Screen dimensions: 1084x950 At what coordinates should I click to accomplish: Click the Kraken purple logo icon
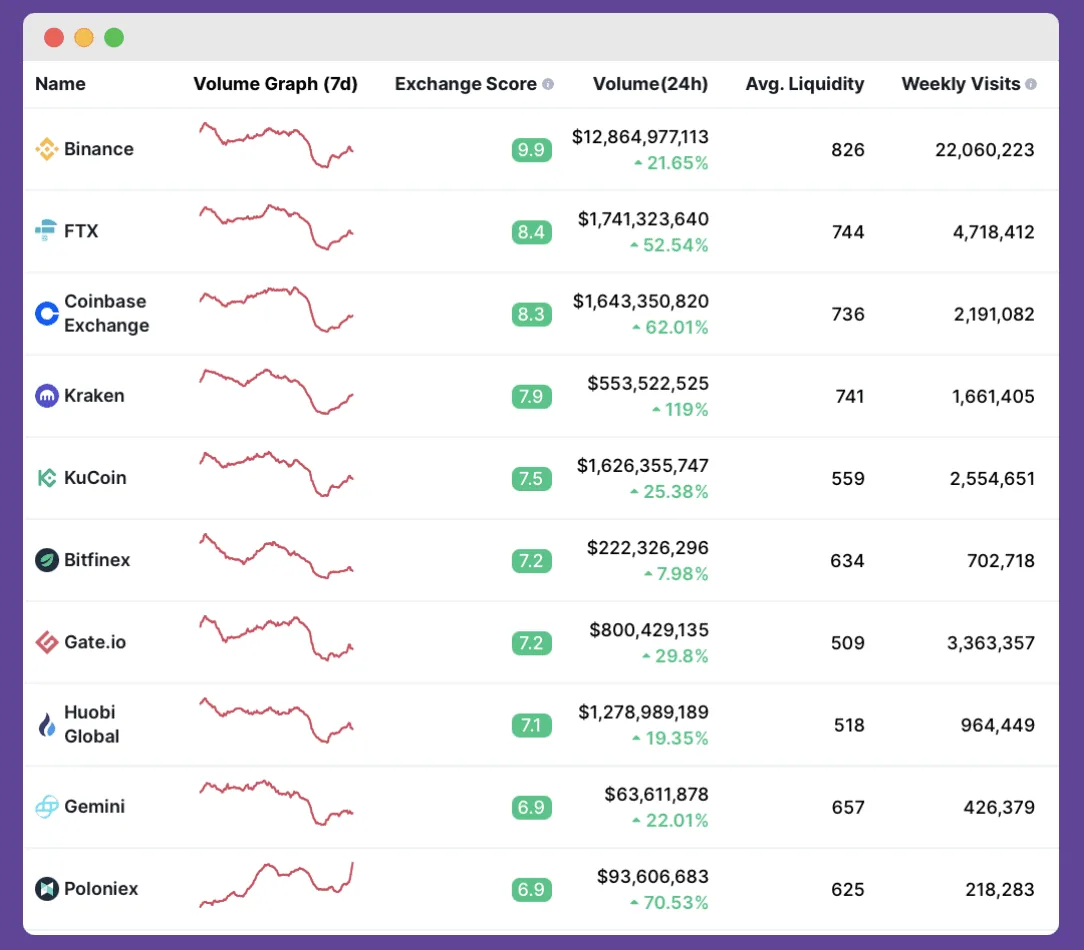click(x=45, y=395)
